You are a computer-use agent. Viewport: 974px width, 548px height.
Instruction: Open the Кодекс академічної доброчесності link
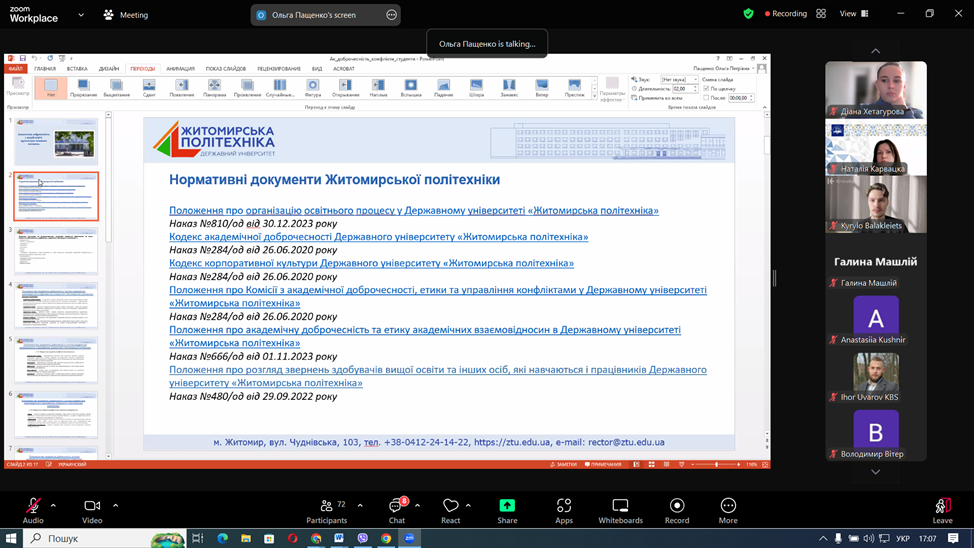(378, 237)
